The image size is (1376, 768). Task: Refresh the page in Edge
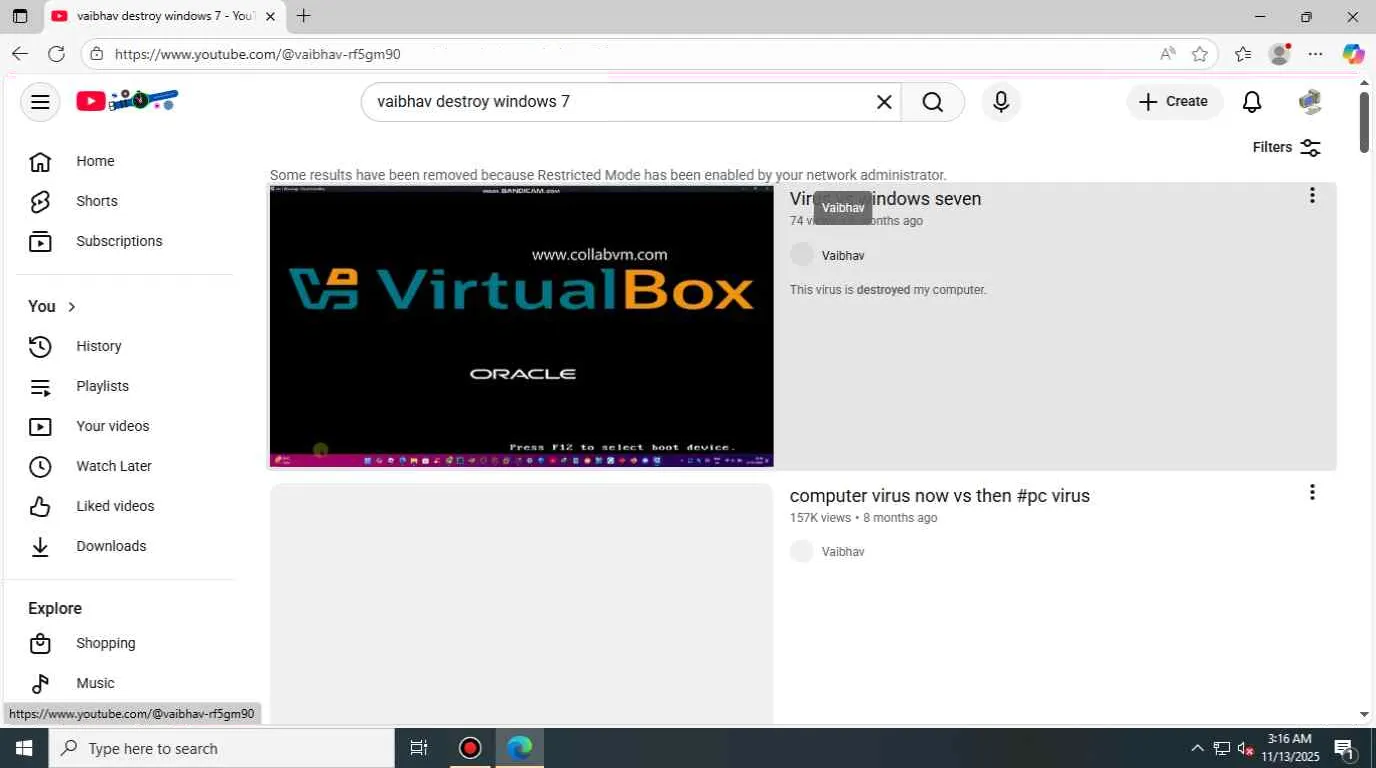point(56,54)
